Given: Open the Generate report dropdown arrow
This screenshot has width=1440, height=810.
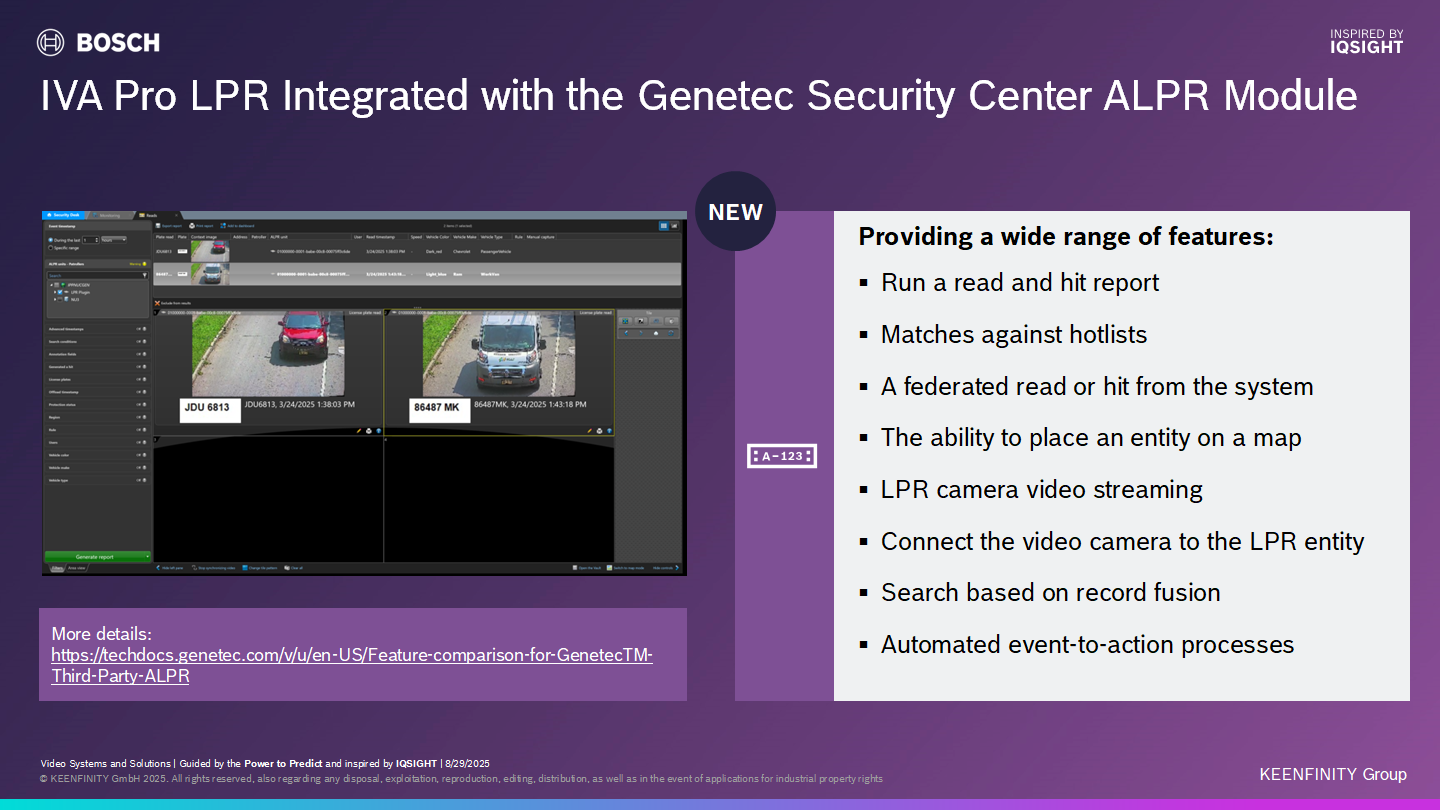Looking at the screenshot, I should pos(147,556).
